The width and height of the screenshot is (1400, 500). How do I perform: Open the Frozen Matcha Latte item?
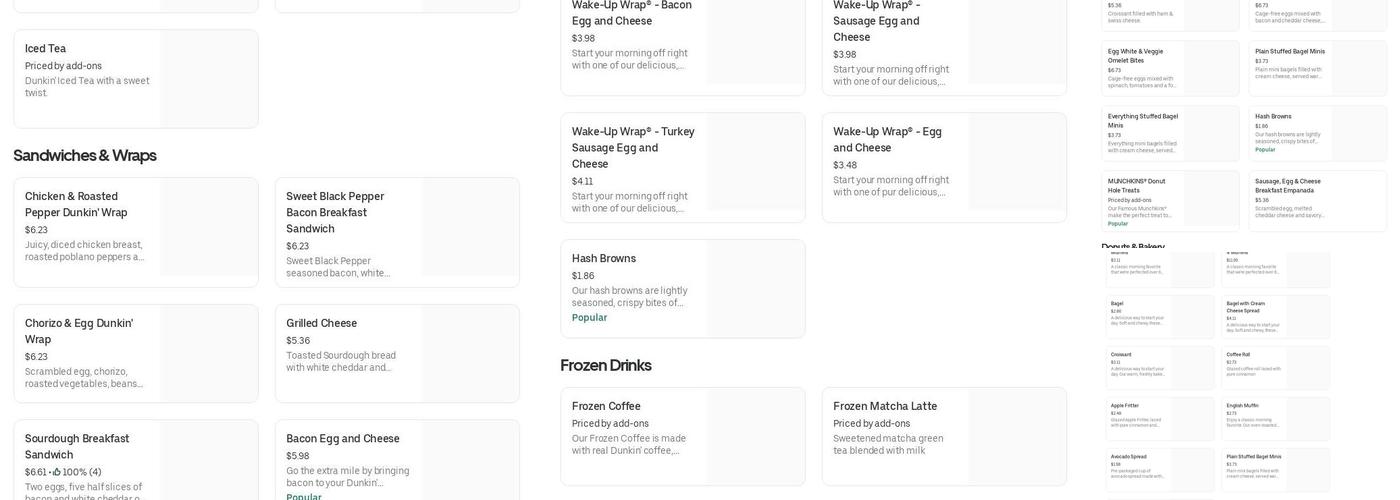(x=943, y=436)
